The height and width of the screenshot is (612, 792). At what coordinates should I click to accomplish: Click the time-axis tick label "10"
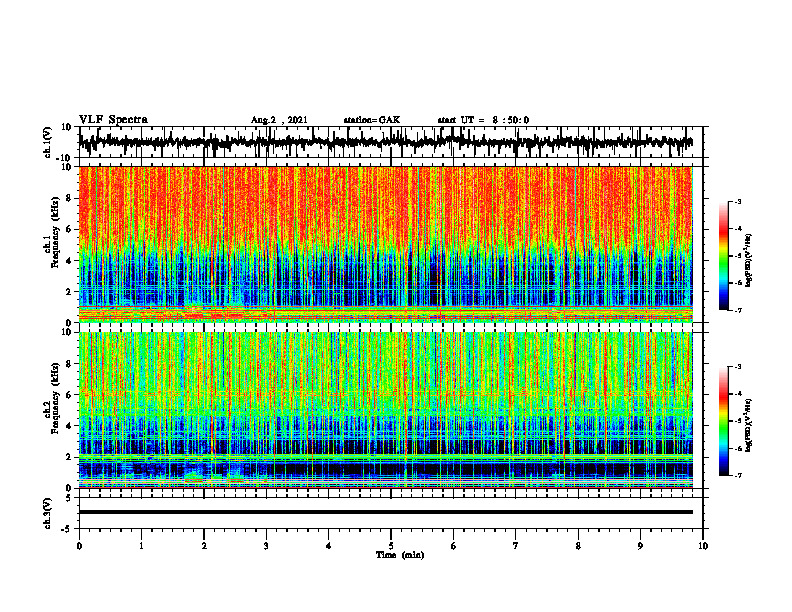point(703,546)
